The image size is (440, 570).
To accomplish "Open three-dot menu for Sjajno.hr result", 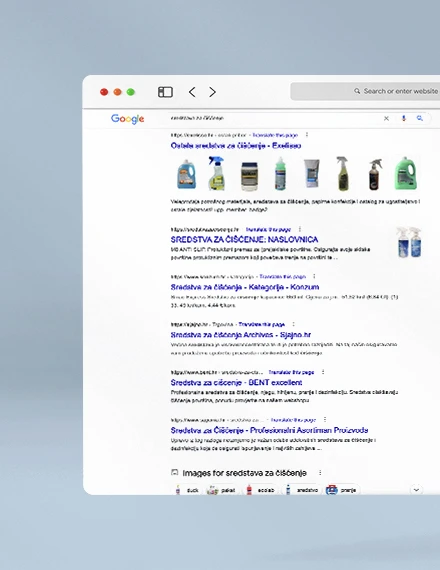I will point(293,324).
